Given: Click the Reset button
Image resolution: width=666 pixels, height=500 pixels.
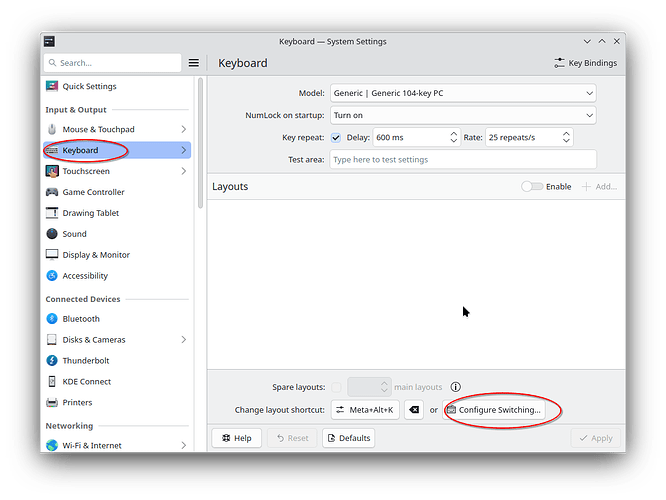Looking at the screenshot, I should coord(292,438).
